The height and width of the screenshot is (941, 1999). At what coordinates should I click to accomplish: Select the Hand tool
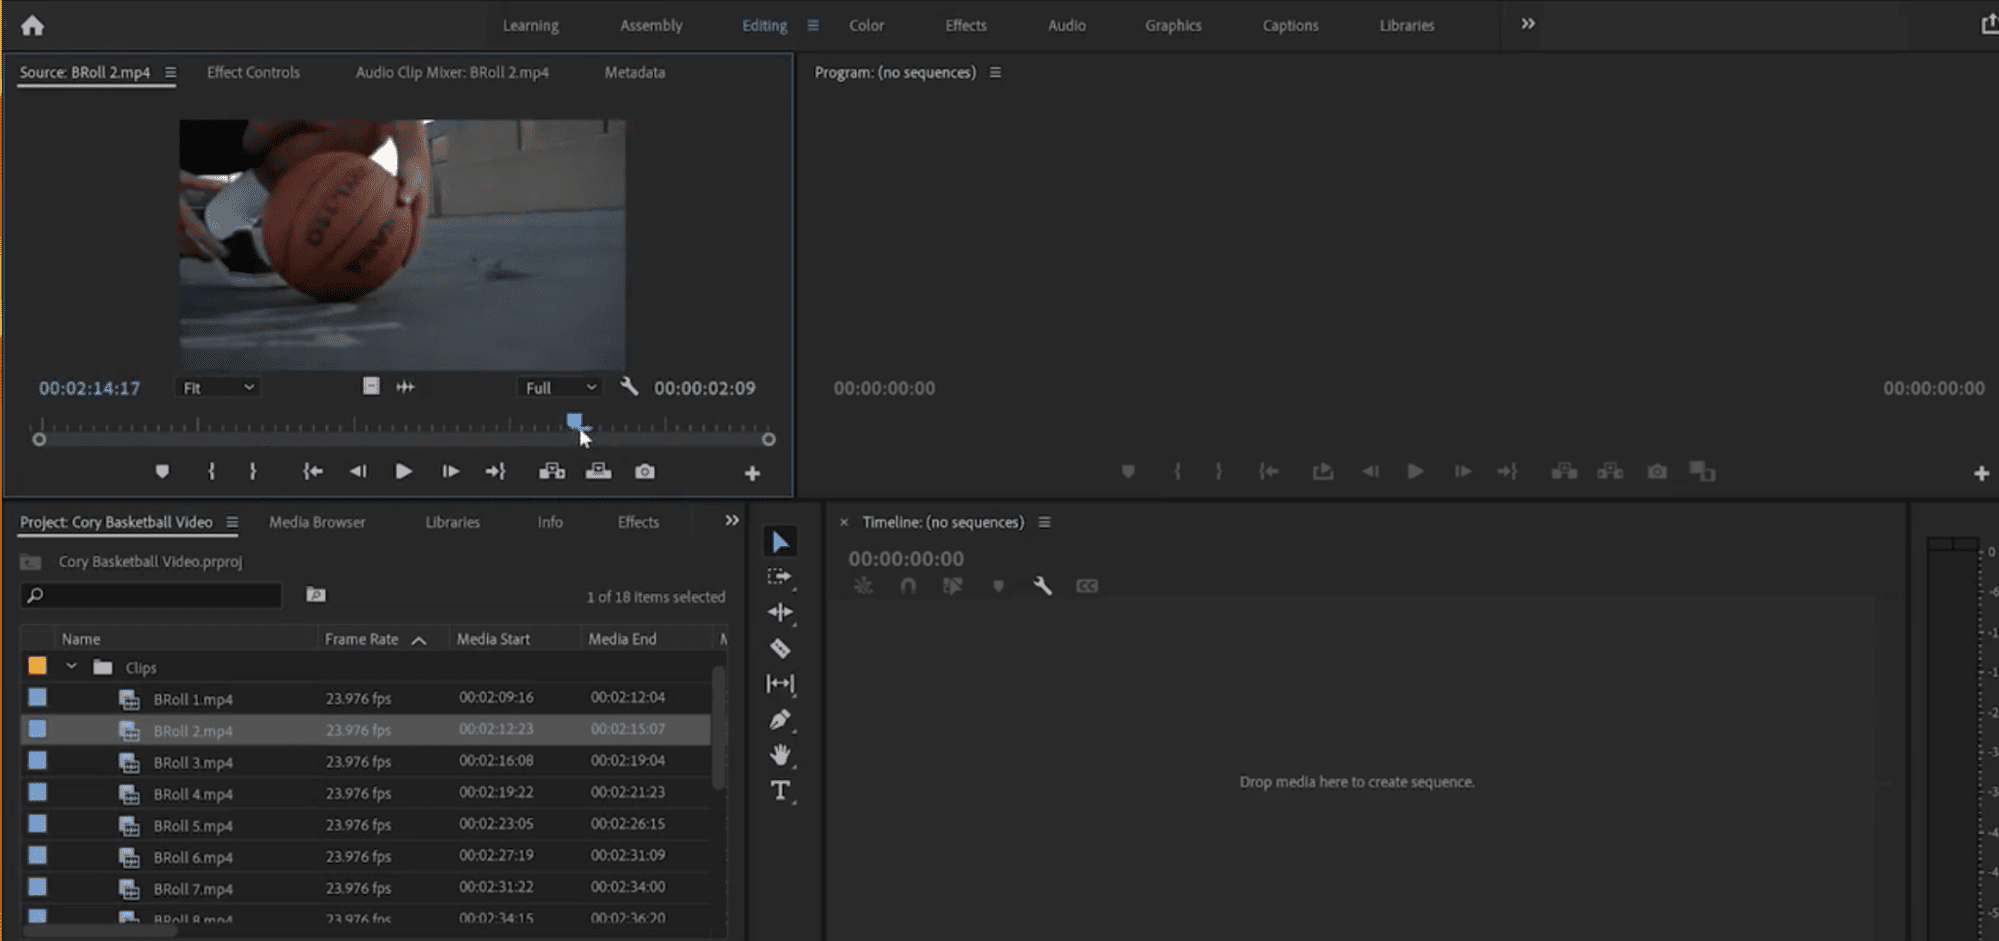[x=780, y=755]
